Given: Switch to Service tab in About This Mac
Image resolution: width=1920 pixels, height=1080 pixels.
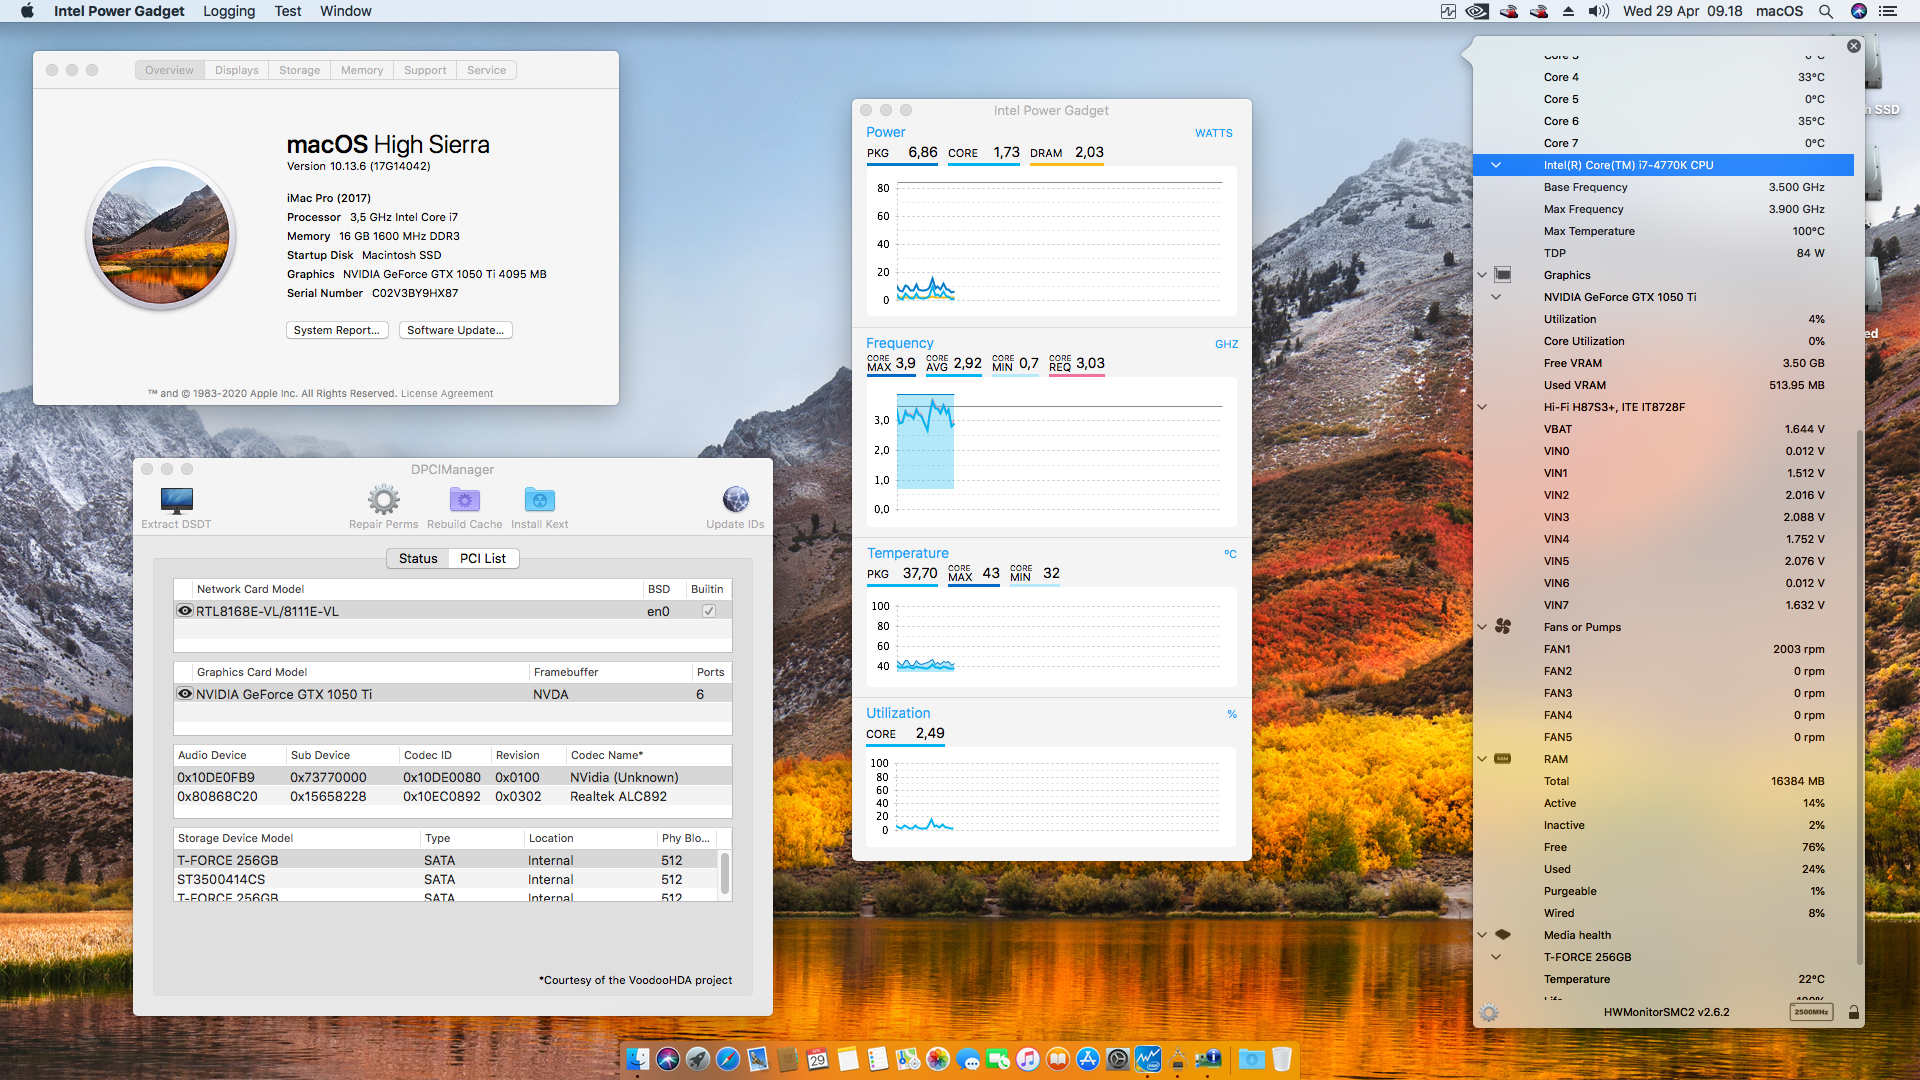Looking at the screenshot, I should (487, 70).
